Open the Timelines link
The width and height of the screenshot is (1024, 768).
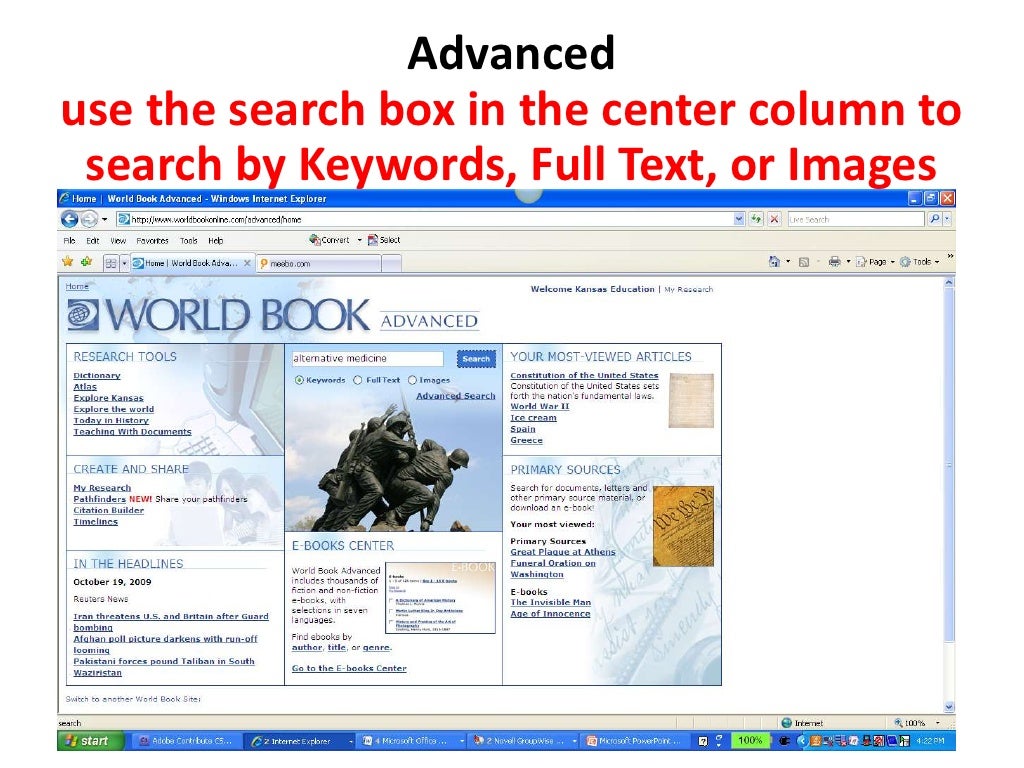coord(95,522)
